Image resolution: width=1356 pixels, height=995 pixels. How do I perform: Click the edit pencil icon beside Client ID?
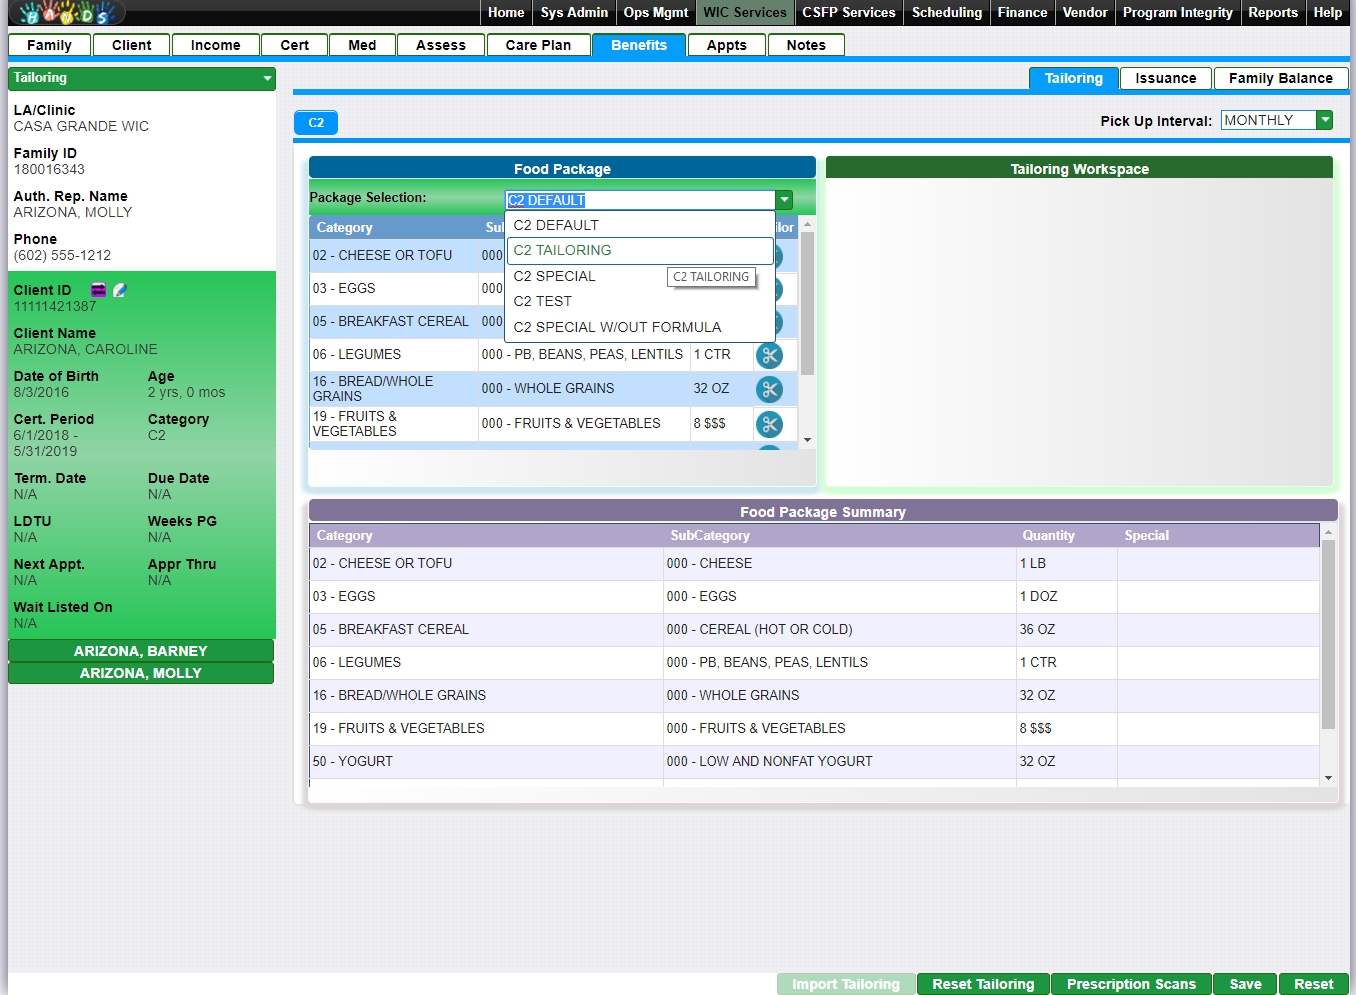120,290
